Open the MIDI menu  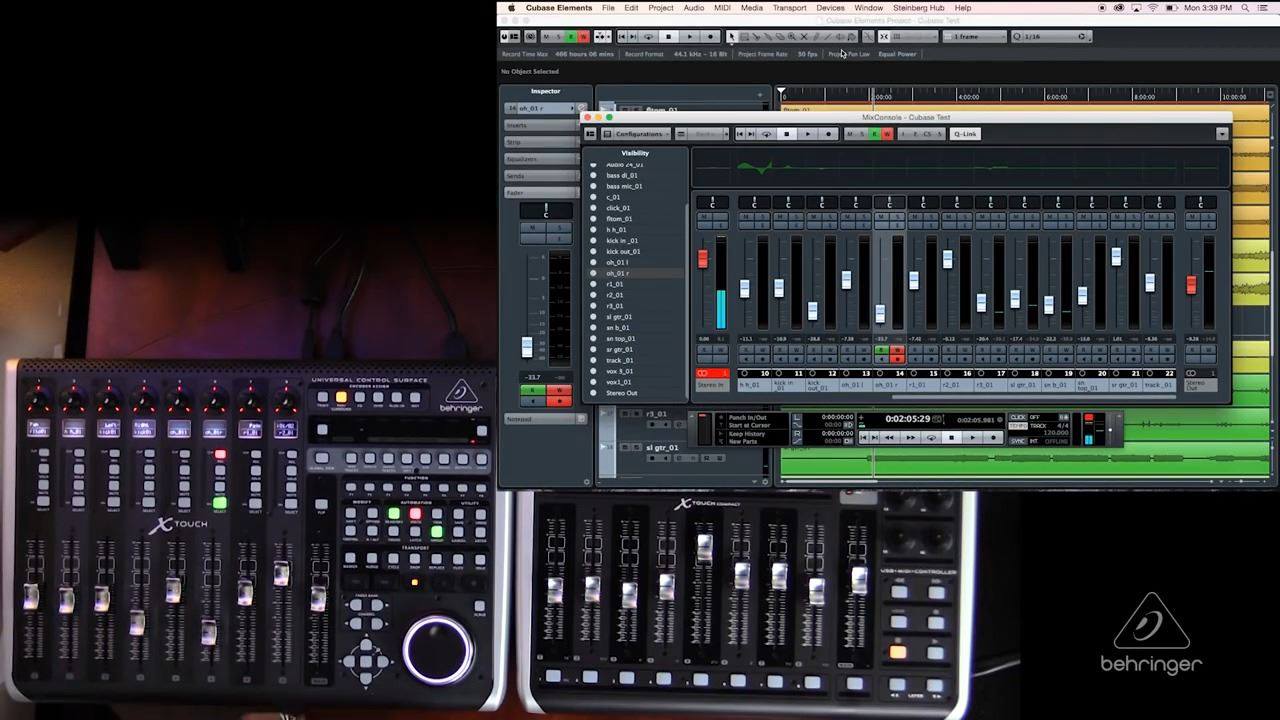[722, 8]
